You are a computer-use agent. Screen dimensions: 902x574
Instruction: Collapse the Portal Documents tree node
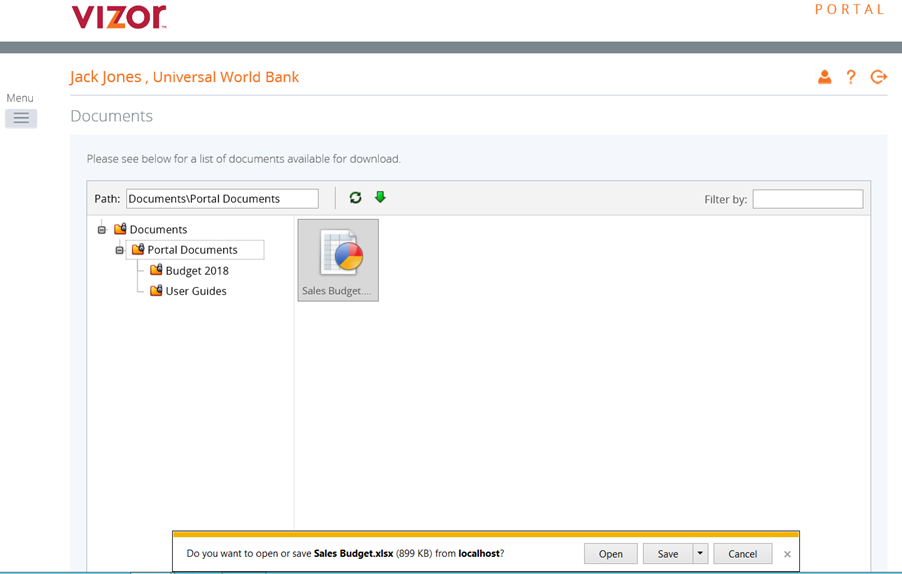pyautogui.click(x=119, y=250)
